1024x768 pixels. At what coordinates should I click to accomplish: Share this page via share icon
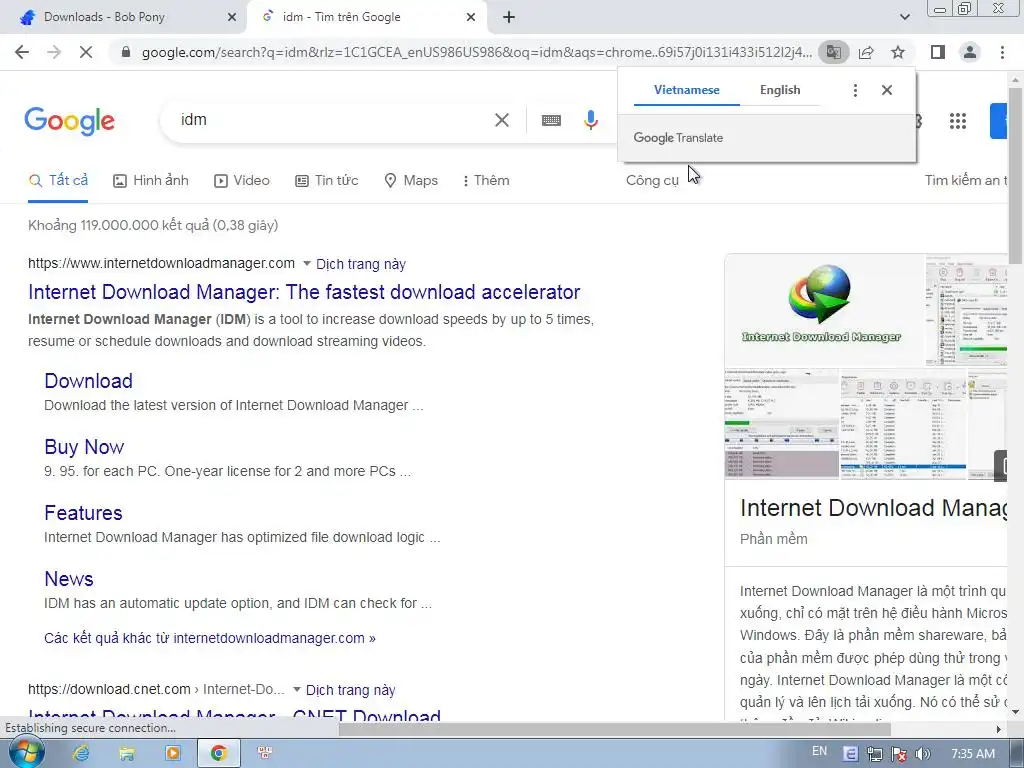866,52
